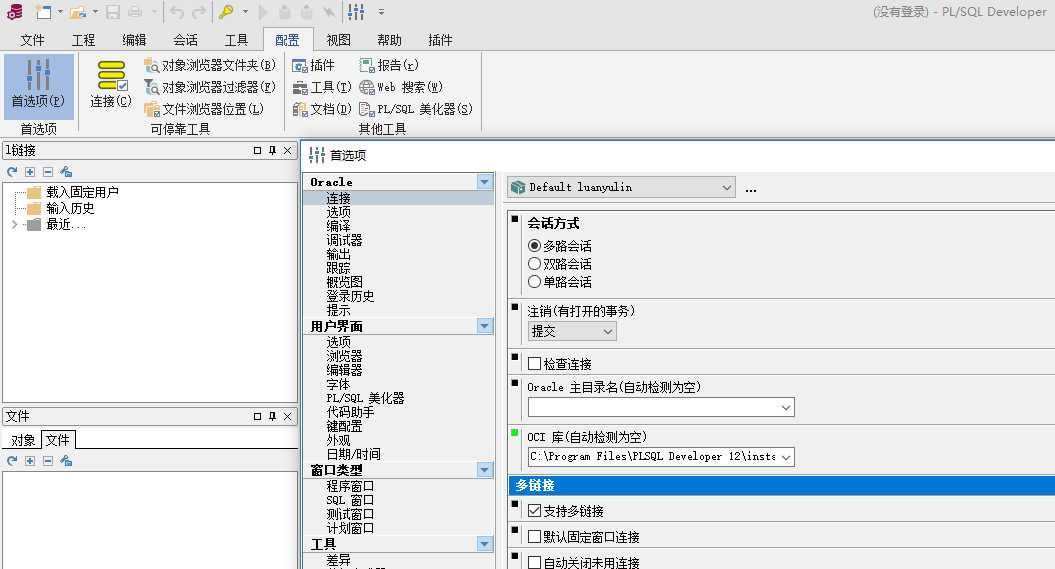Click the Preferences (首选项) ribbon icon
This screenshot has height=569, width=1055.
click(x=38, y=84)
